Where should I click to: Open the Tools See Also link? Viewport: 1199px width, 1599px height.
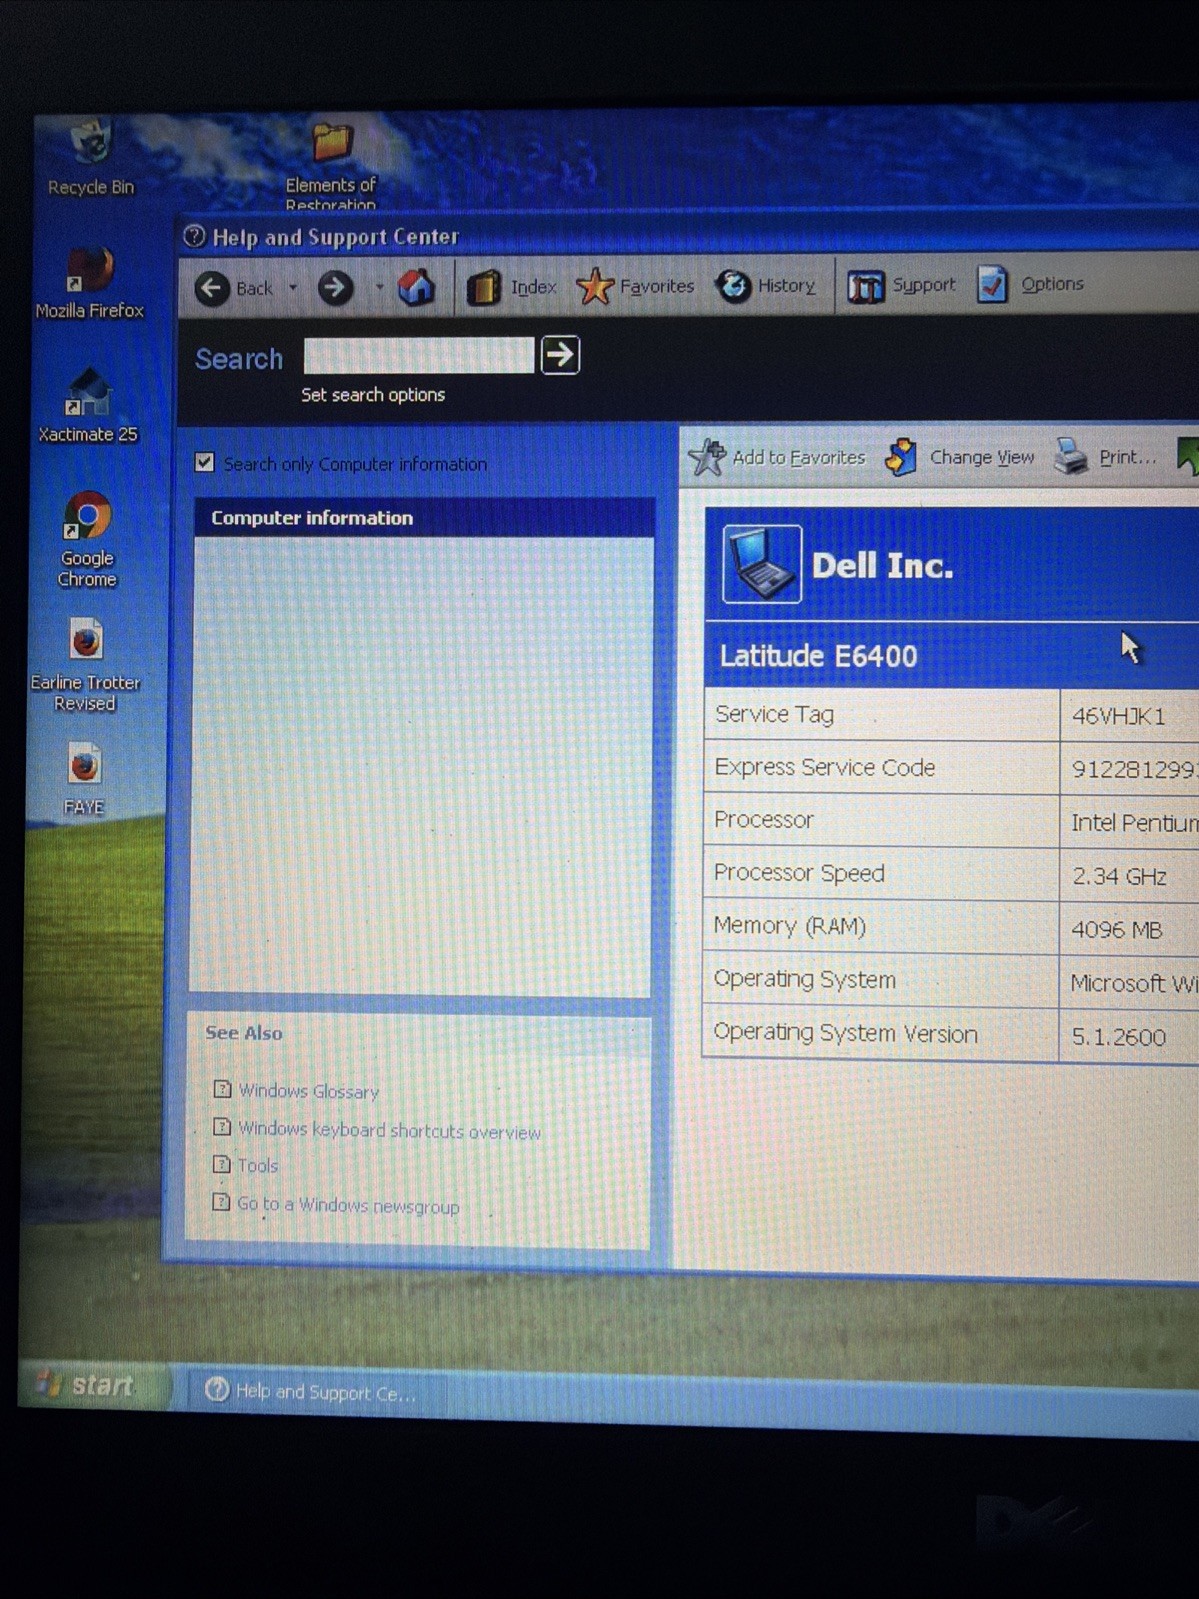coord(257,1166)
